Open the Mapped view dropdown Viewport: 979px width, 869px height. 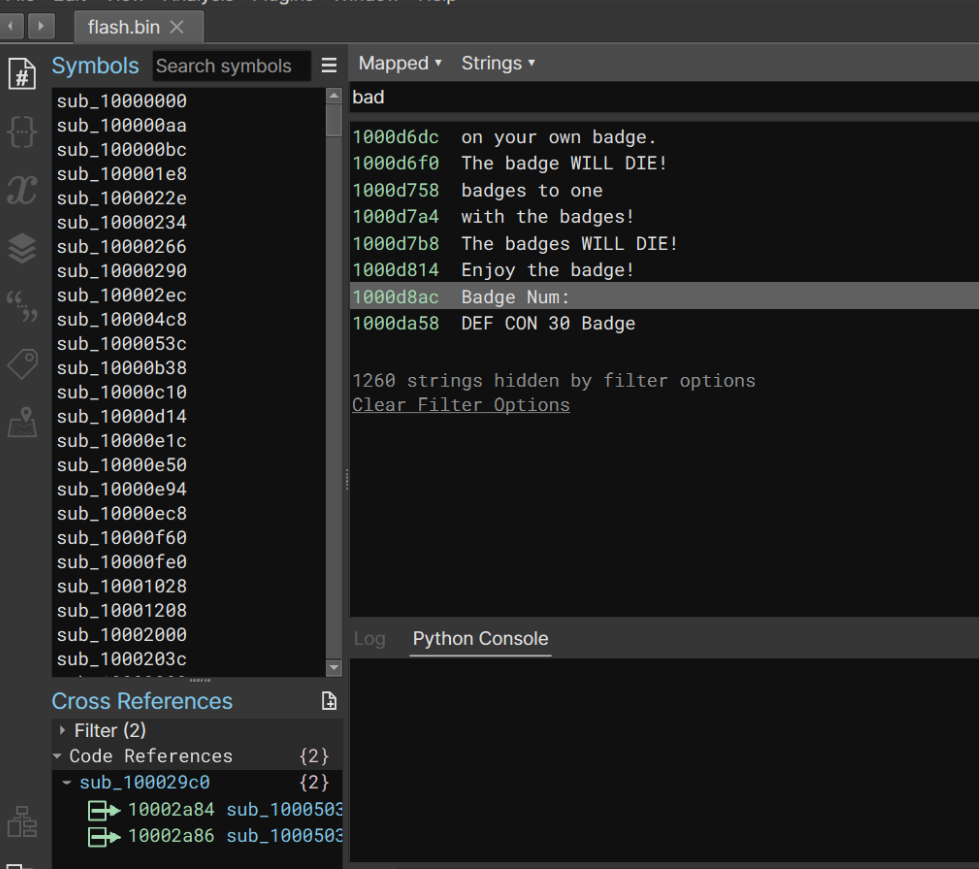400,63
